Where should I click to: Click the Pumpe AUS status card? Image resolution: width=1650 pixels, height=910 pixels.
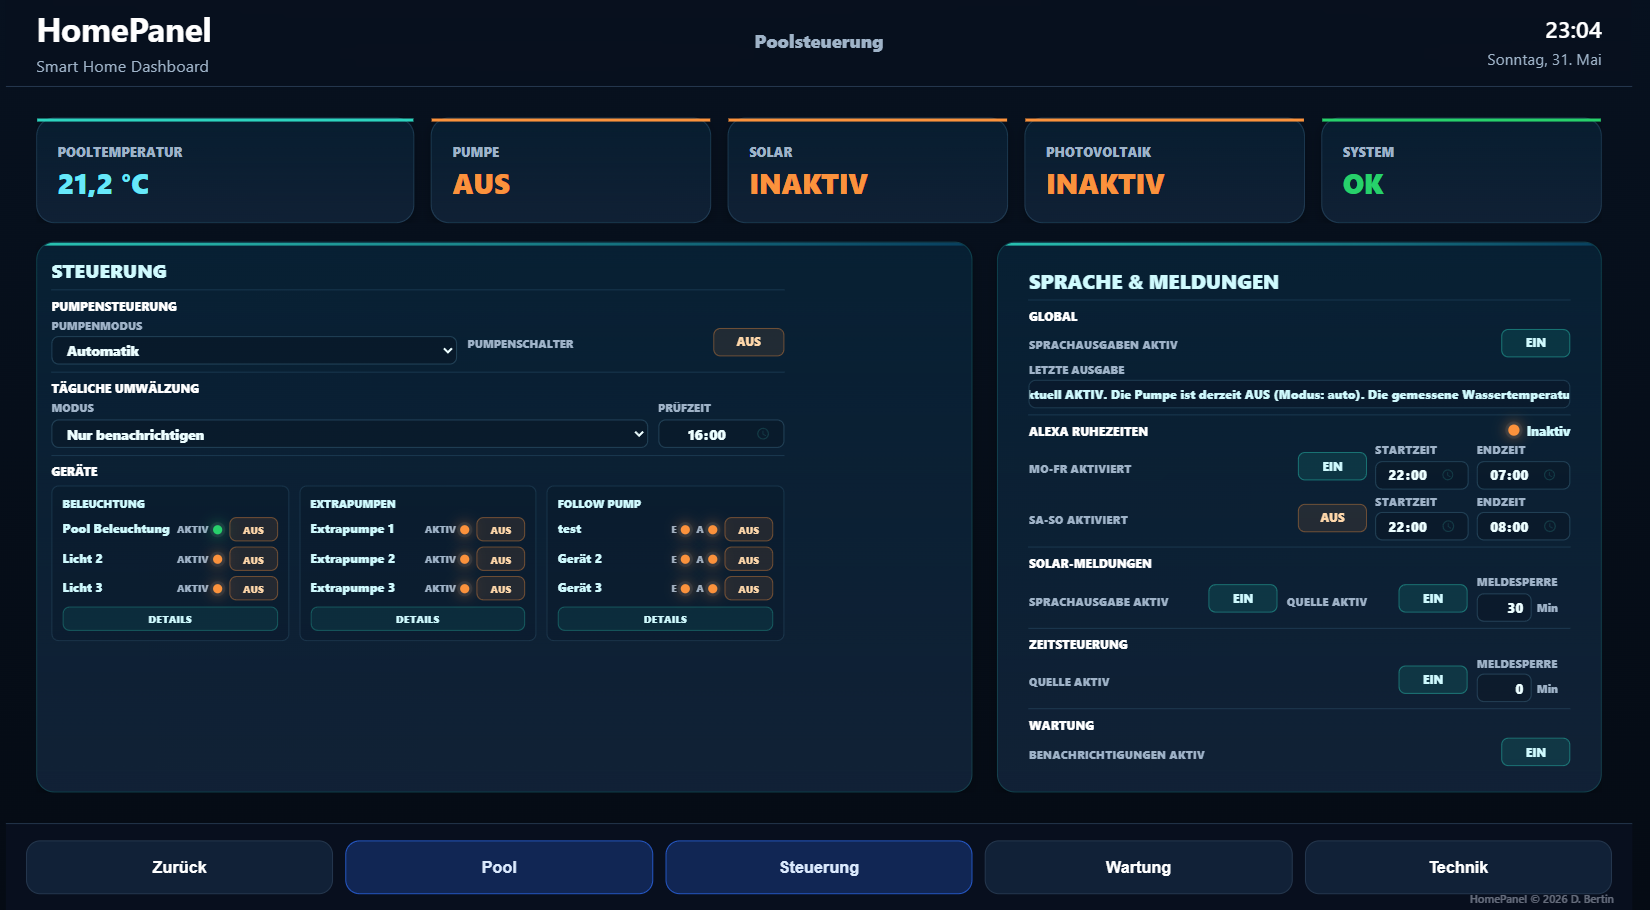coord(571,171)
